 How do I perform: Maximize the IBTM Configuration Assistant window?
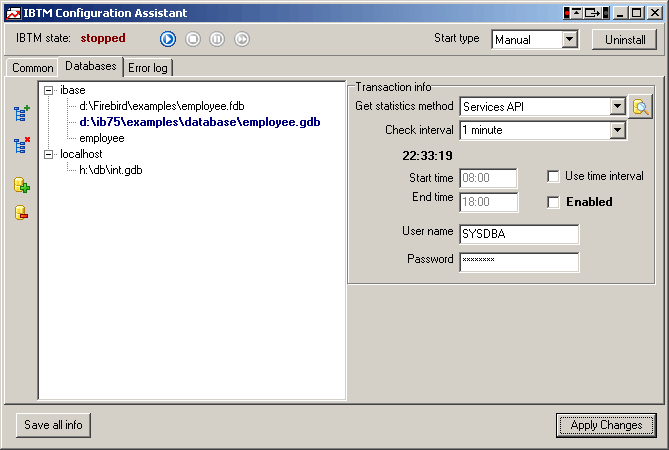tap(636, 13)
